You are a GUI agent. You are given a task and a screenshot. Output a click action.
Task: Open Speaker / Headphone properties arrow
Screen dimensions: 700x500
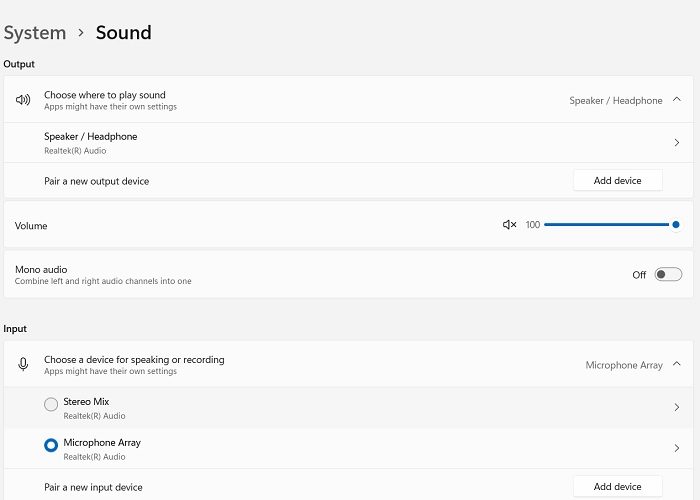click(x=676, y=143)
